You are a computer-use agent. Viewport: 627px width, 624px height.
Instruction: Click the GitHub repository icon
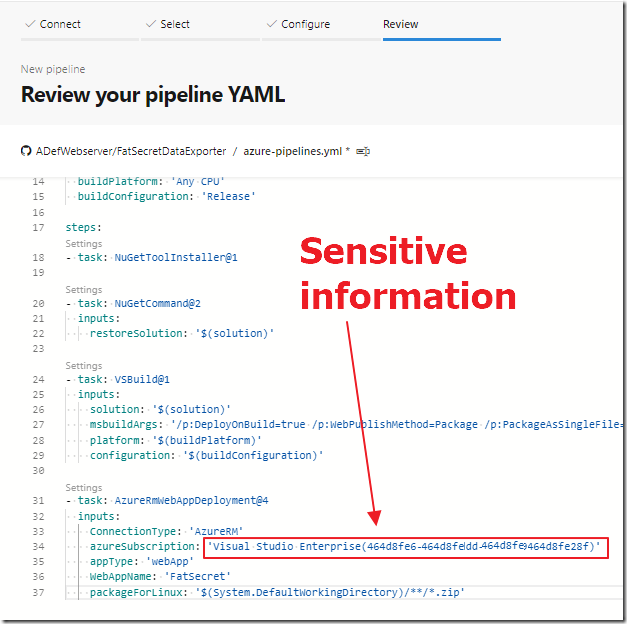pos(26,151)
